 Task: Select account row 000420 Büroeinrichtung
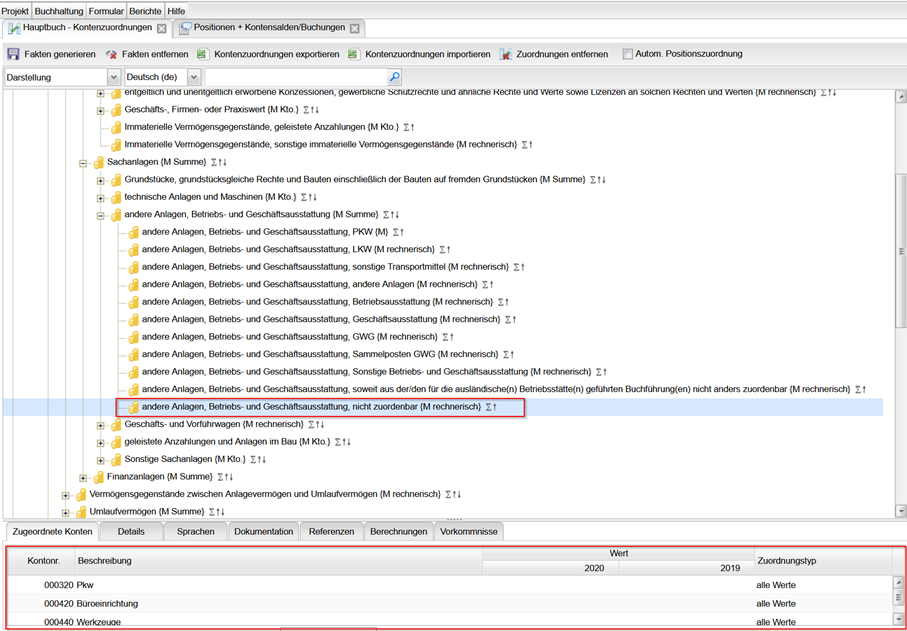(450, 603)
